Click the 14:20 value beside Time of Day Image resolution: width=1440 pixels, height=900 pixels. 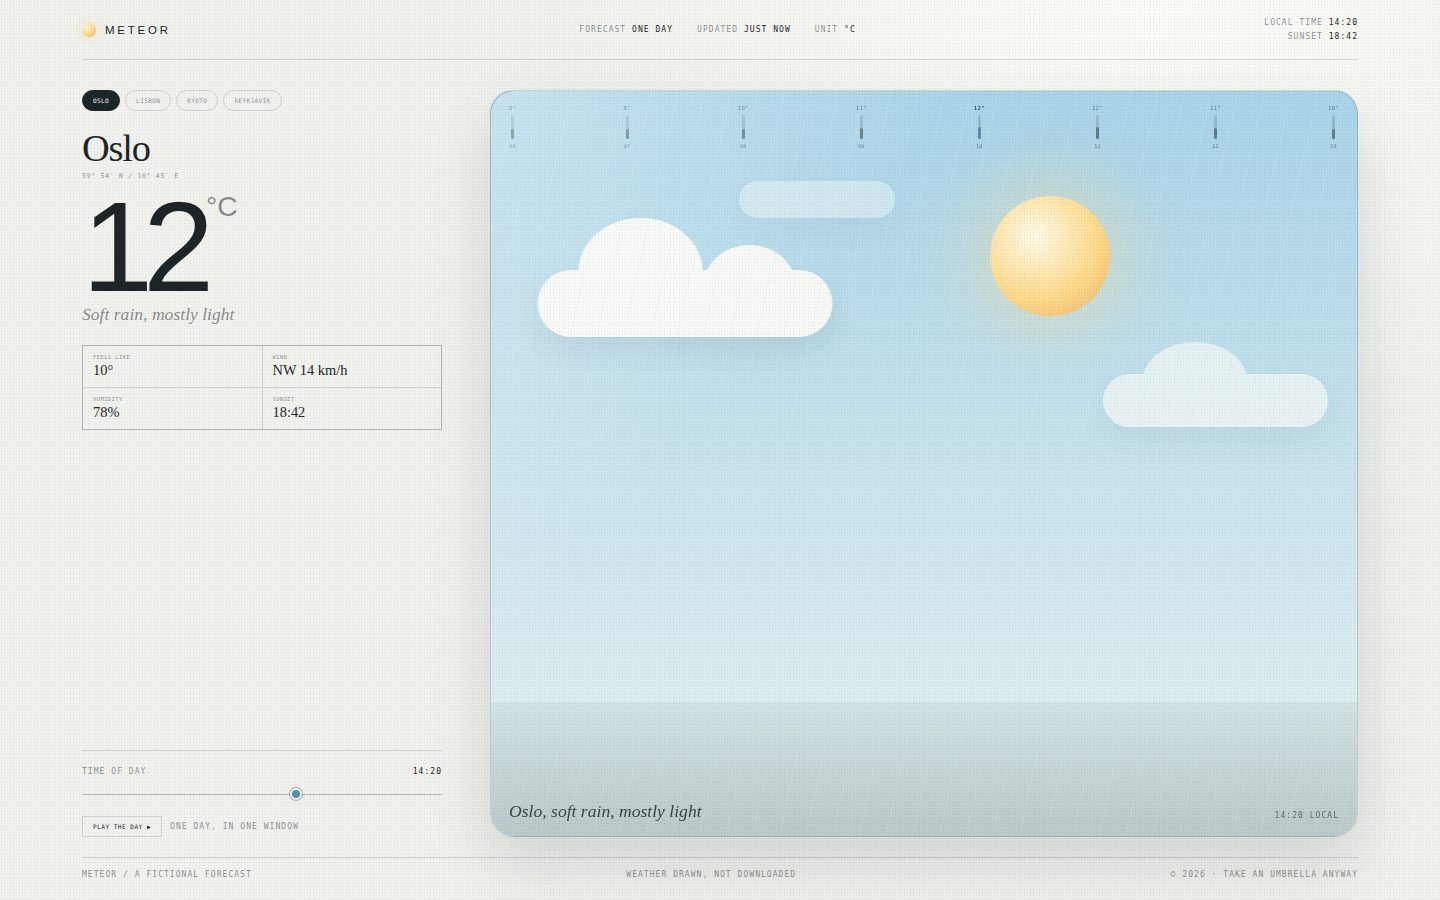pyautogui.click(x=427, y=771)
